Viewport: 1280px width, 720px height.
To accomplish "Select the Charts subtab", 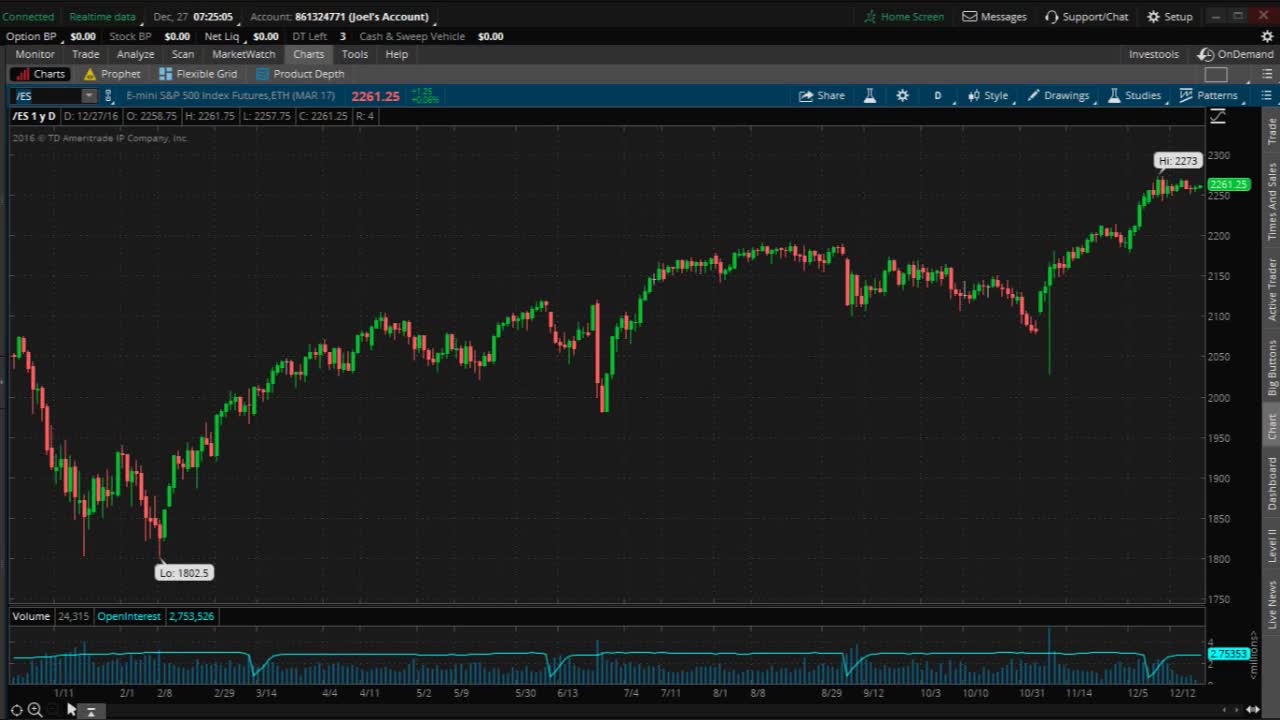I will click(x=40, y=74).
